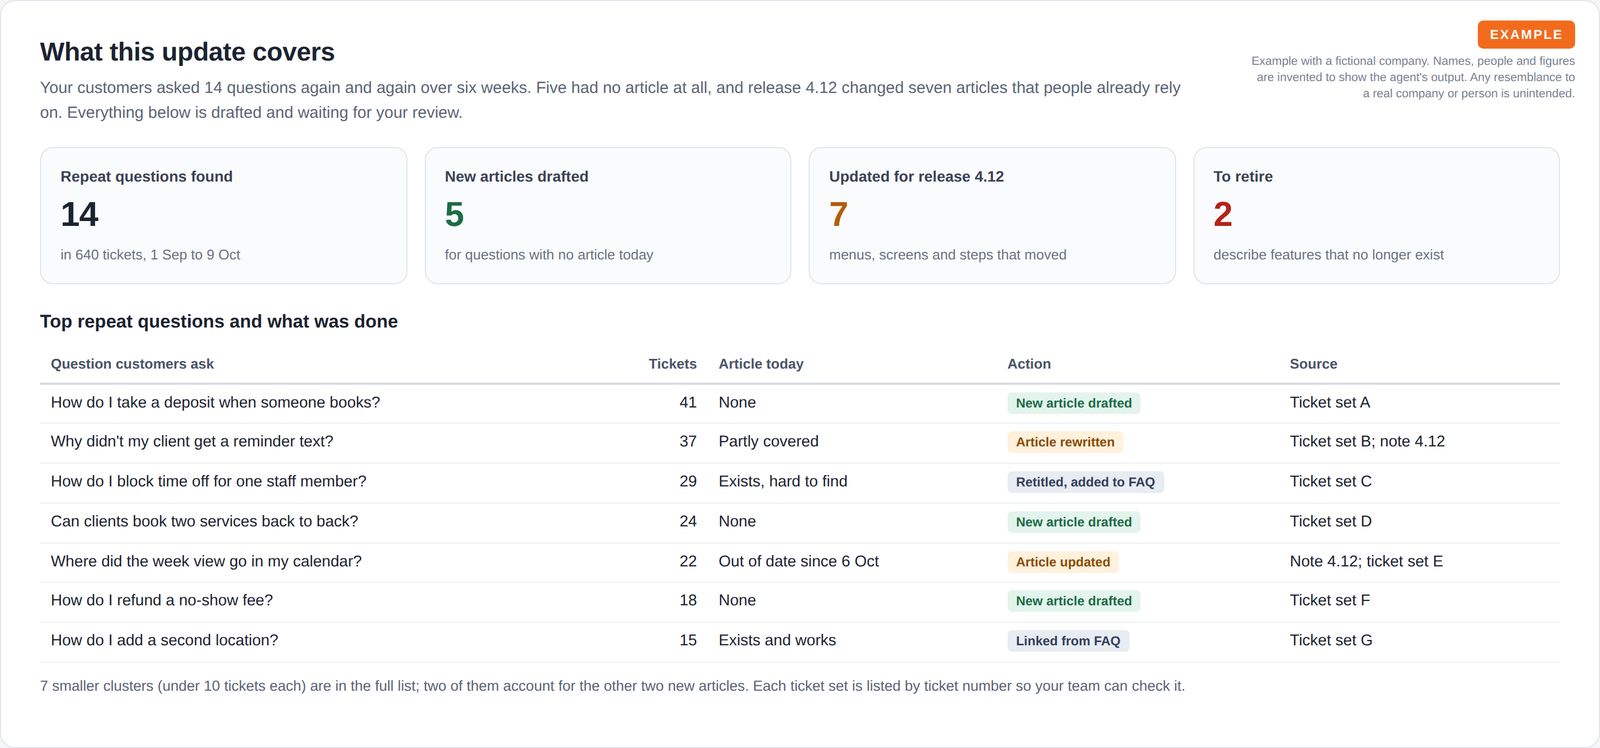Click the Article today column header
The image size is (1600, 748).
(761, 364)
